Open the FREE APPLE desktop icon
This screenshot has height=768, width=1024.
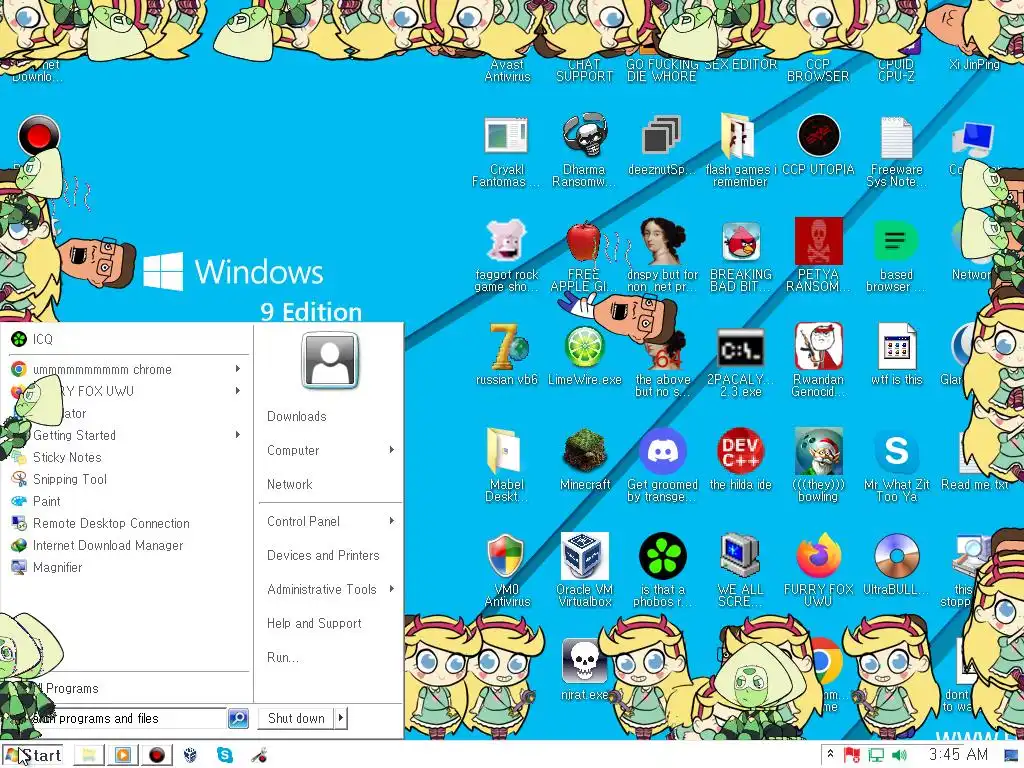pyautogui.click(x=583, y=240)
